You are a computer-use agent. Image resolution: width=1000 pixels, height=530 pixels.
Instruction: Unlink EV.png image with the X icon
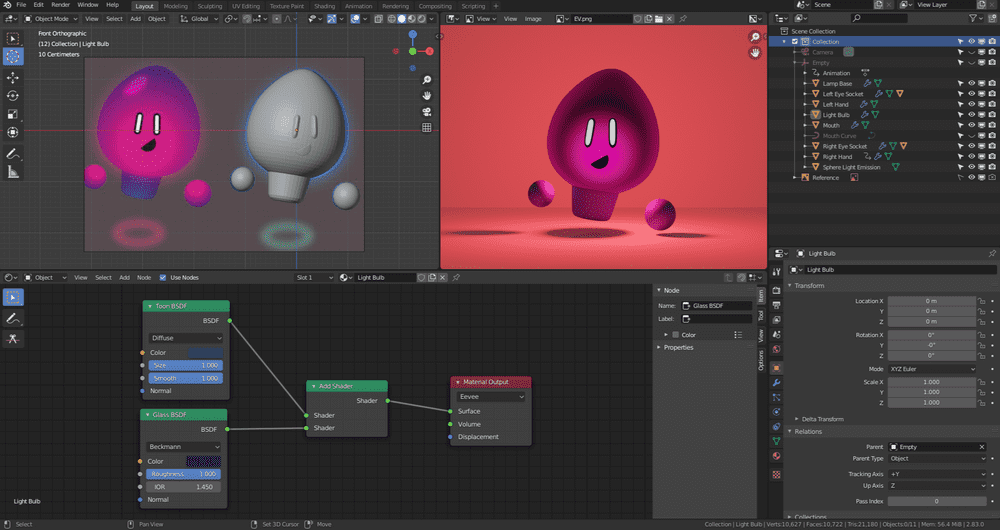669,19
